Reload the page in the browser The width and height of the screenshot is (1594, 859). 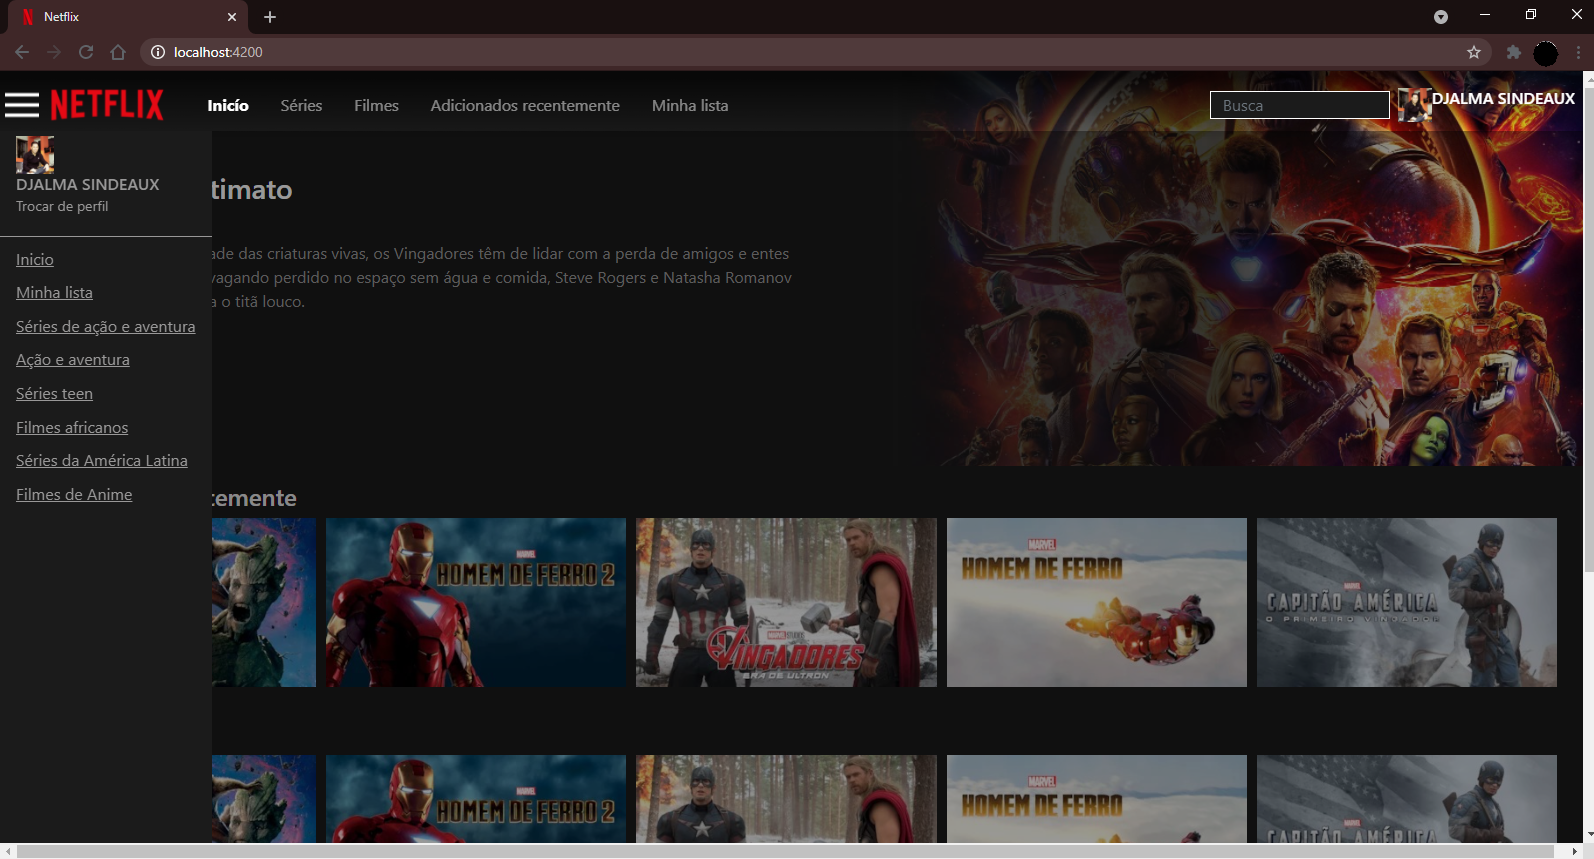tap(86, 52)
